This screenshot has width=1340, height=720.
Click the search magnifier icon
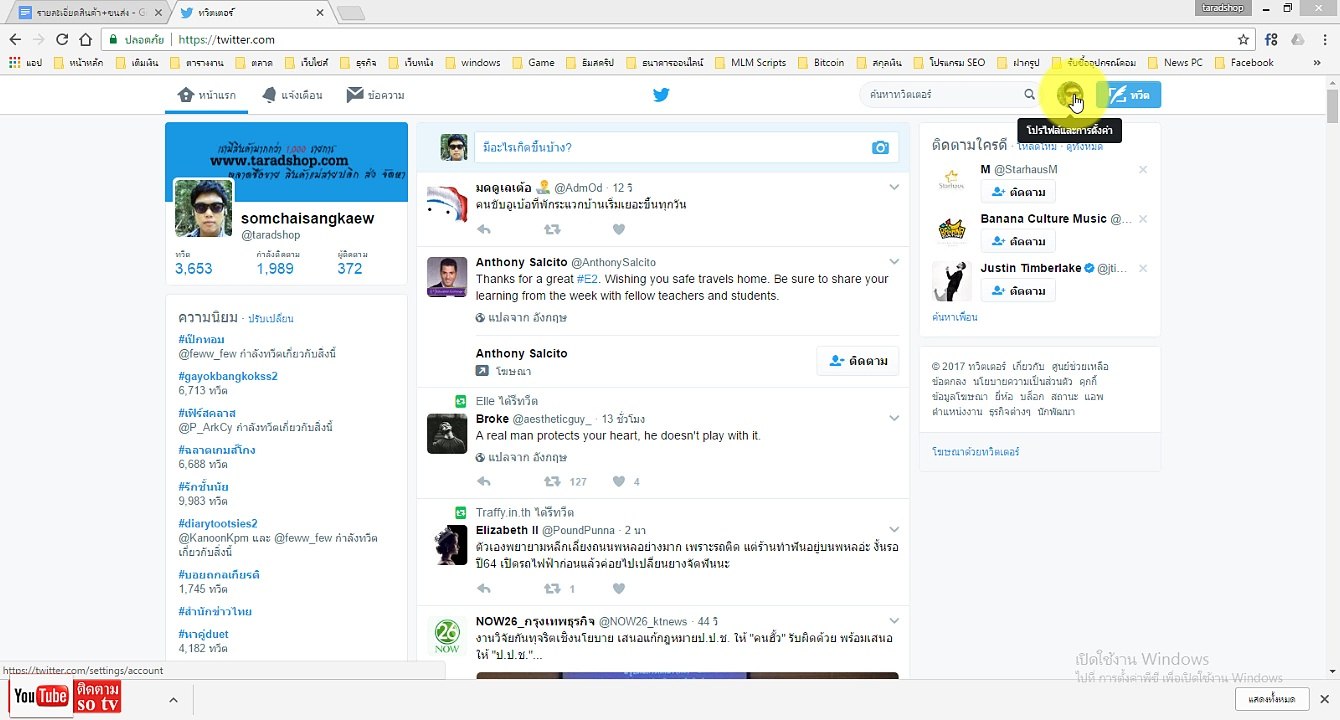click(1029, 95)
